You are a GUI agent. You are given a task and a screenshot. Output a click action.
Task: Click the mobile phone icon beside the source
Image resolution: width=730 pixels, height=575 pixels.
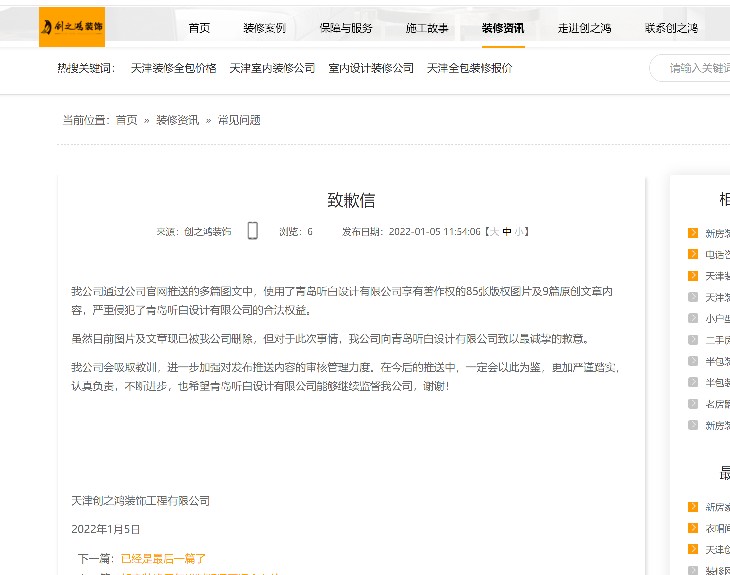[253, 230]
